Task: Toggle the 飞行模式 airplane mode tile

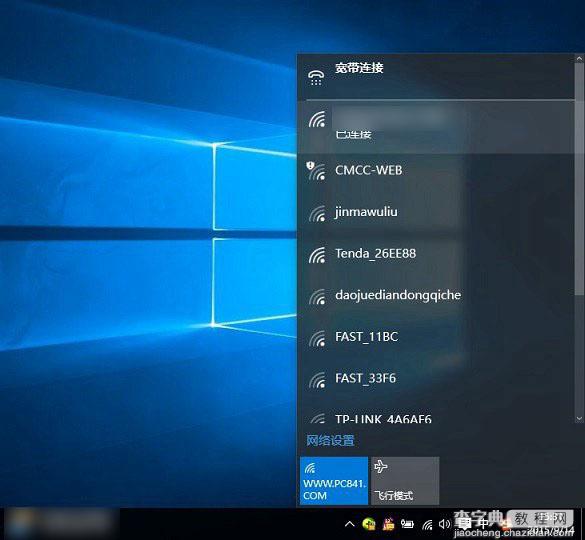Action: coord(405,481)
